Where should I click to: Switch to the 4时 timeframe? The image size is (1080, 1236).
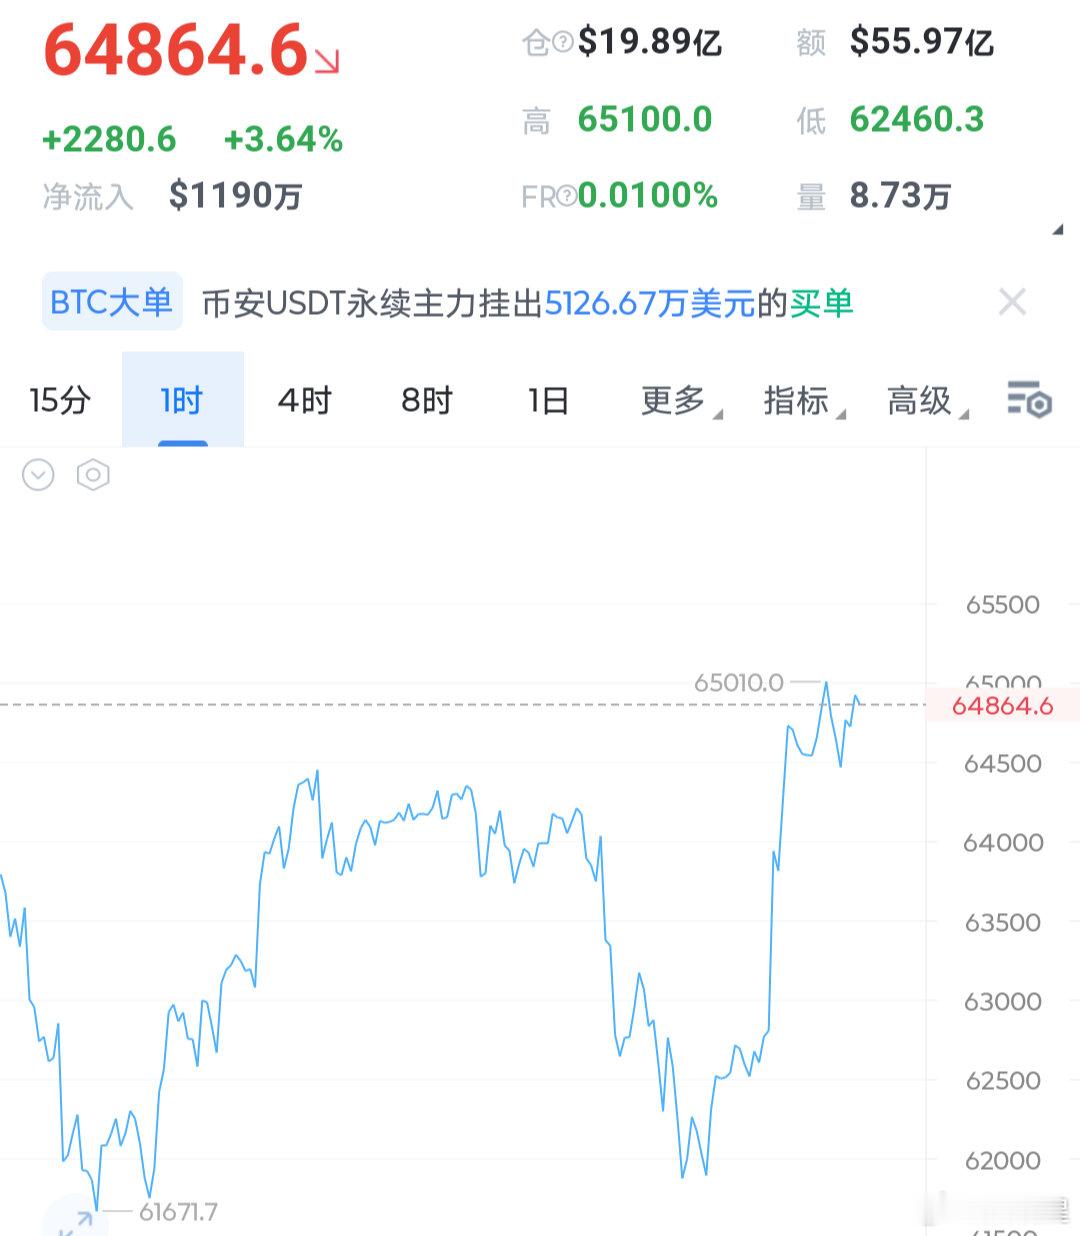(304, 400)
